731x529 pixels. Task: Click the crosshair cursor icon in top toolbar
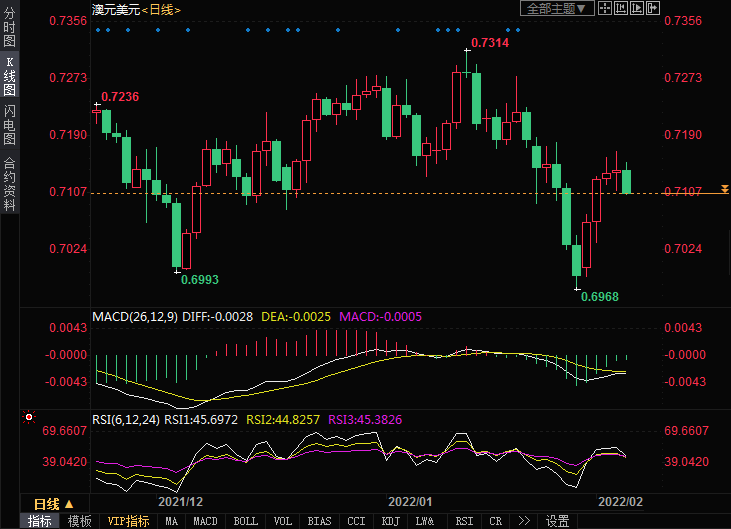607,8
